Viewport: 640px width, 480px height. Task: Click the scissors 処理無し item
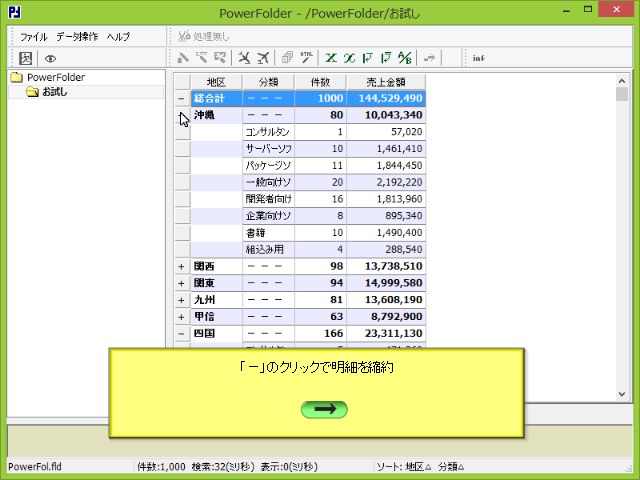[203, 37]
